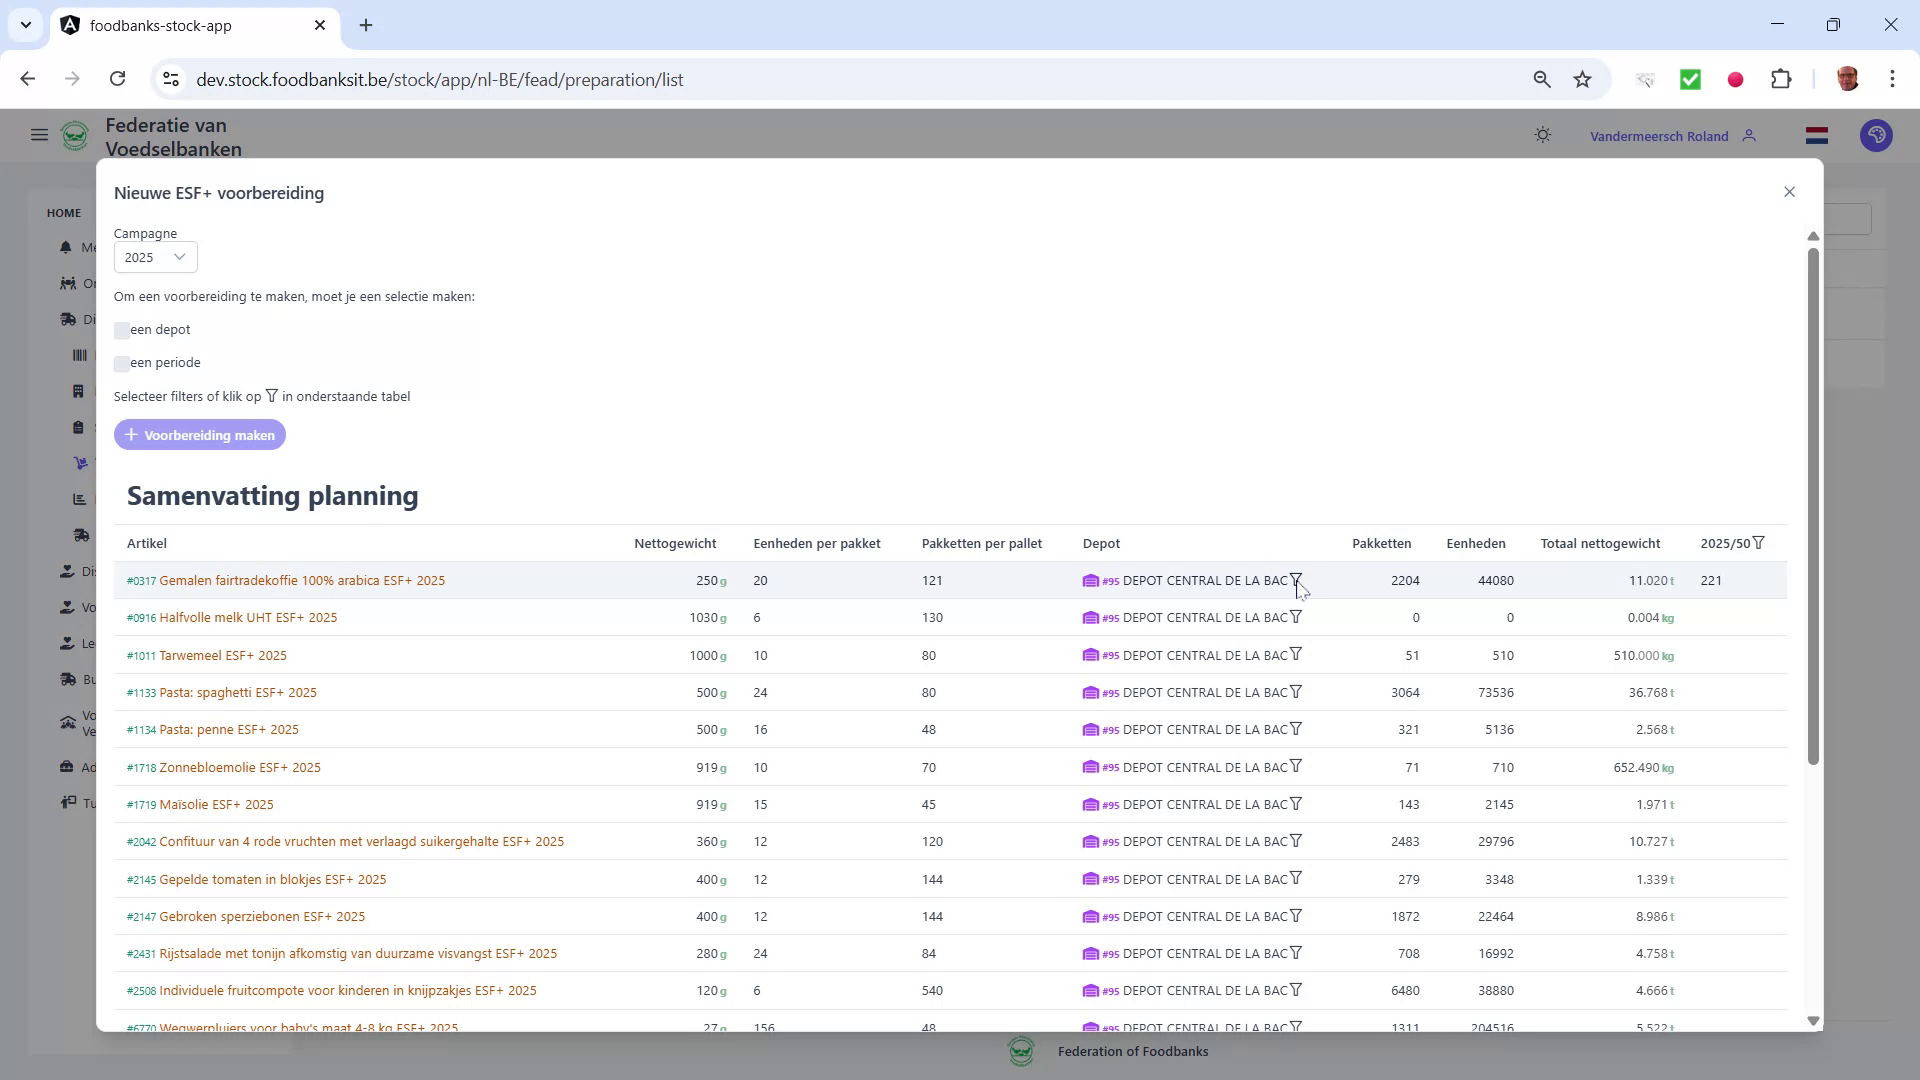This screenshot has height=1080, width=1920.
Task: Open the tab search chevron in Chrome
Action: pos(25,25)
